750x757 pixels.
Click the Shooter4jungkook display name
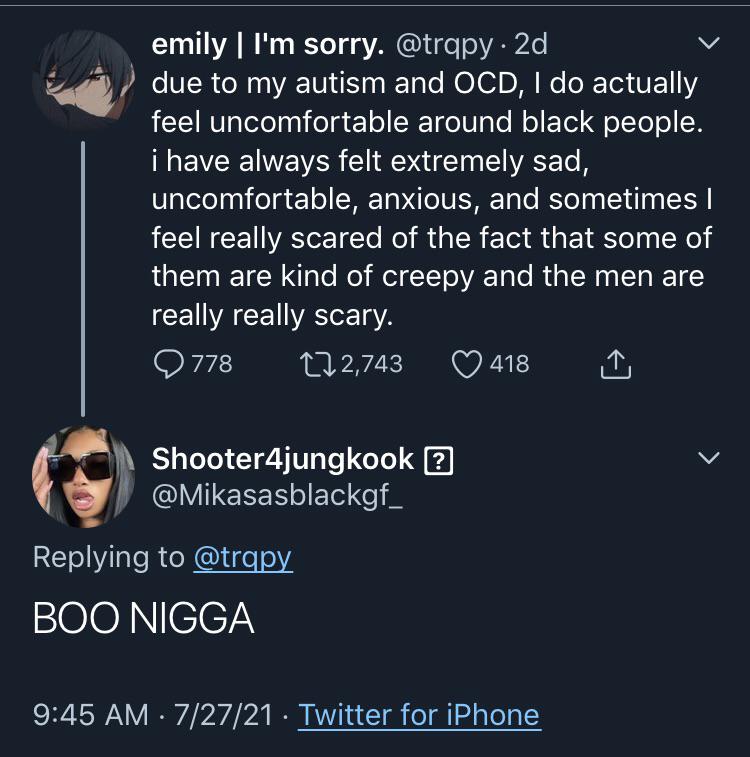pos(282,459)
